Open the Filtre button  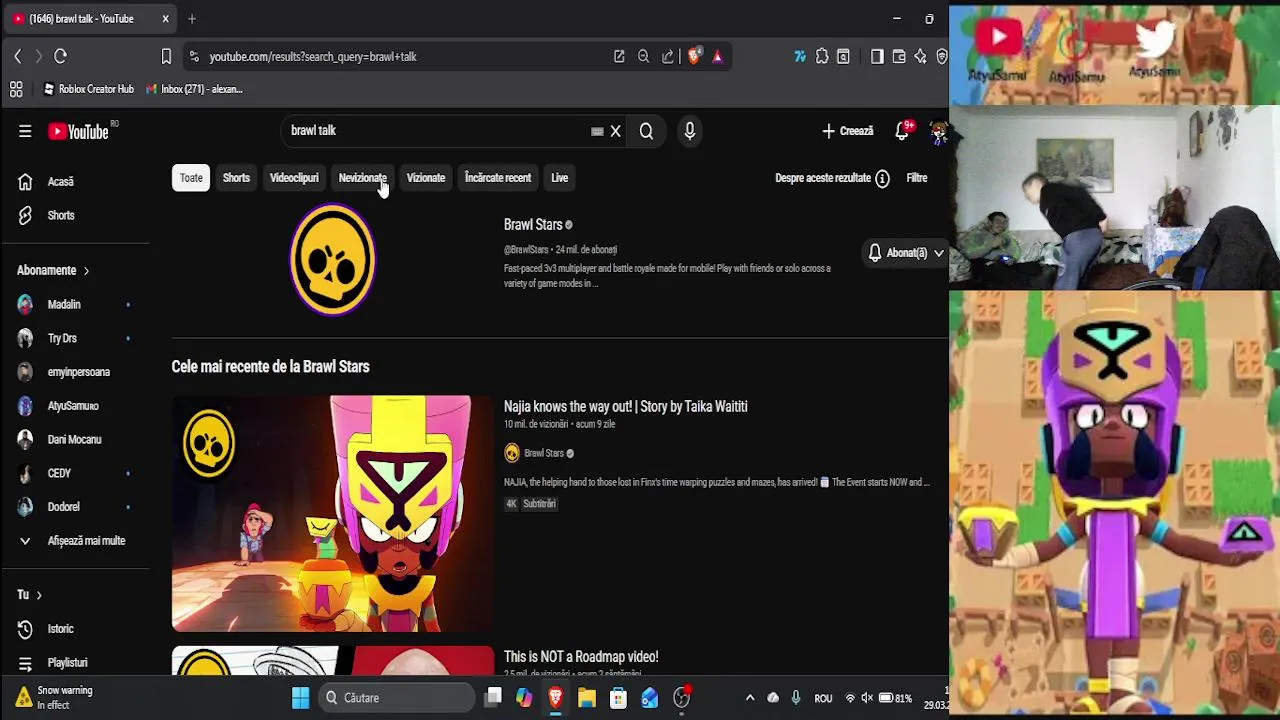click(917, 178)
